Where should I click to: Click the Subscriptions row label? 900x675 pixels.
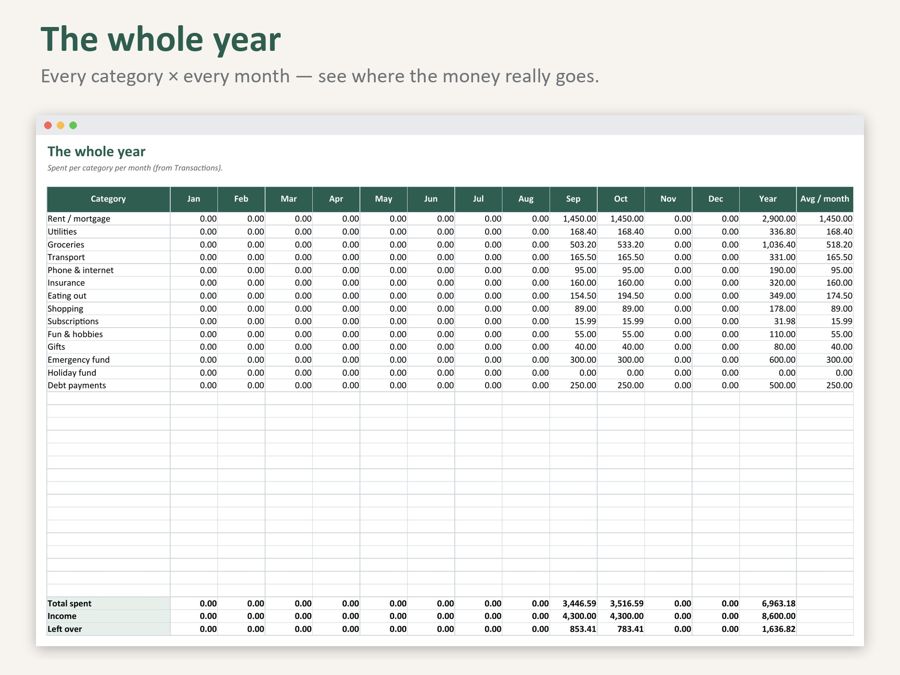(x=73, y=321)
